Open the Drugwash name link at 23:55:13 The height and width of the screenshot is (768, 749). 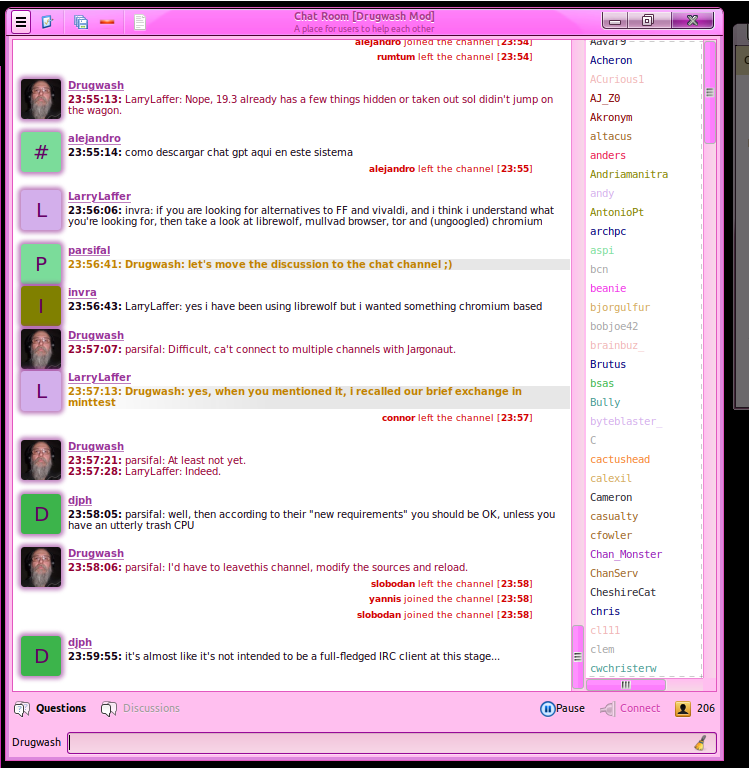point(96,85)
